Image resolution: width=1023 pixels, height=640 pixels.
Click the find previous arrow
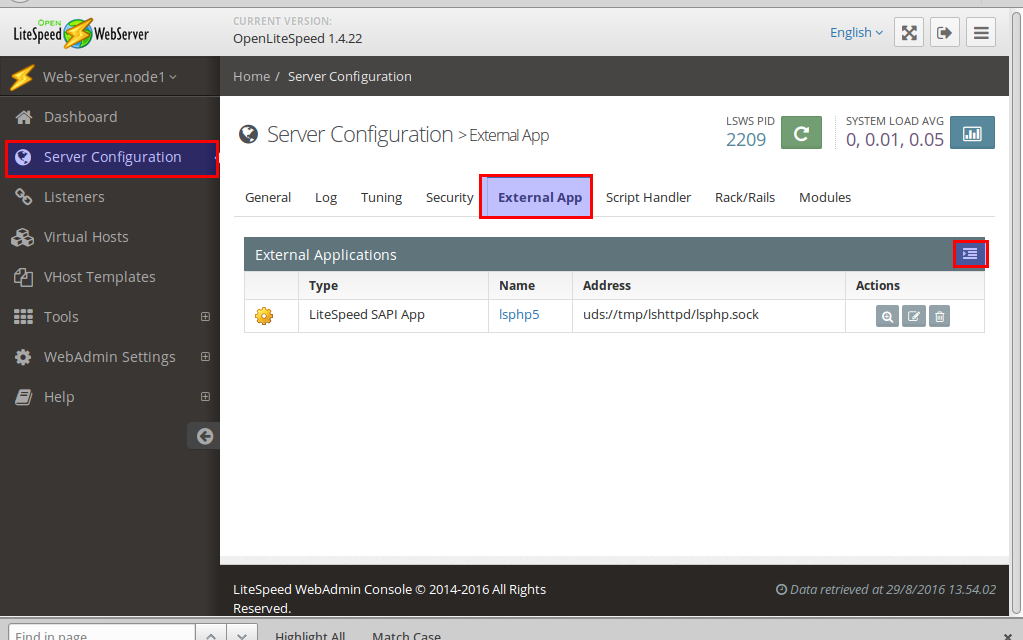click(x=211, y=634)
